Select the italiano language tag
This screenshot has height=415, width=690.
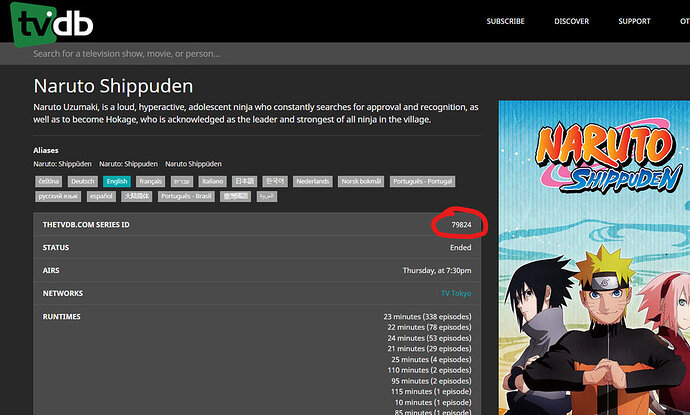213,181
